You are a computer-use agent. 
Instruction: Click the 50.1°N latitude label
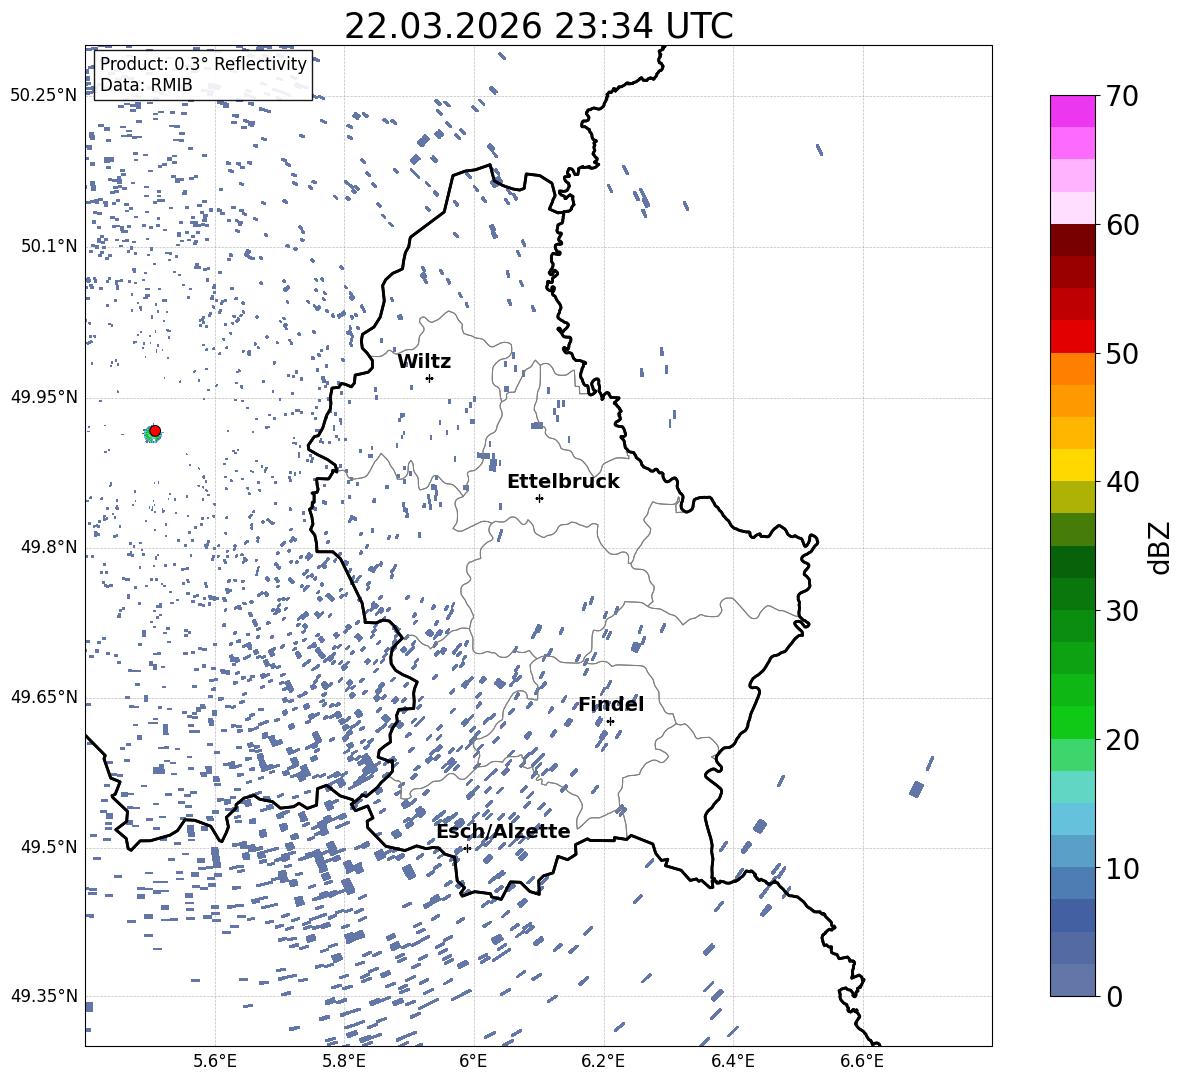pos(49,246)
